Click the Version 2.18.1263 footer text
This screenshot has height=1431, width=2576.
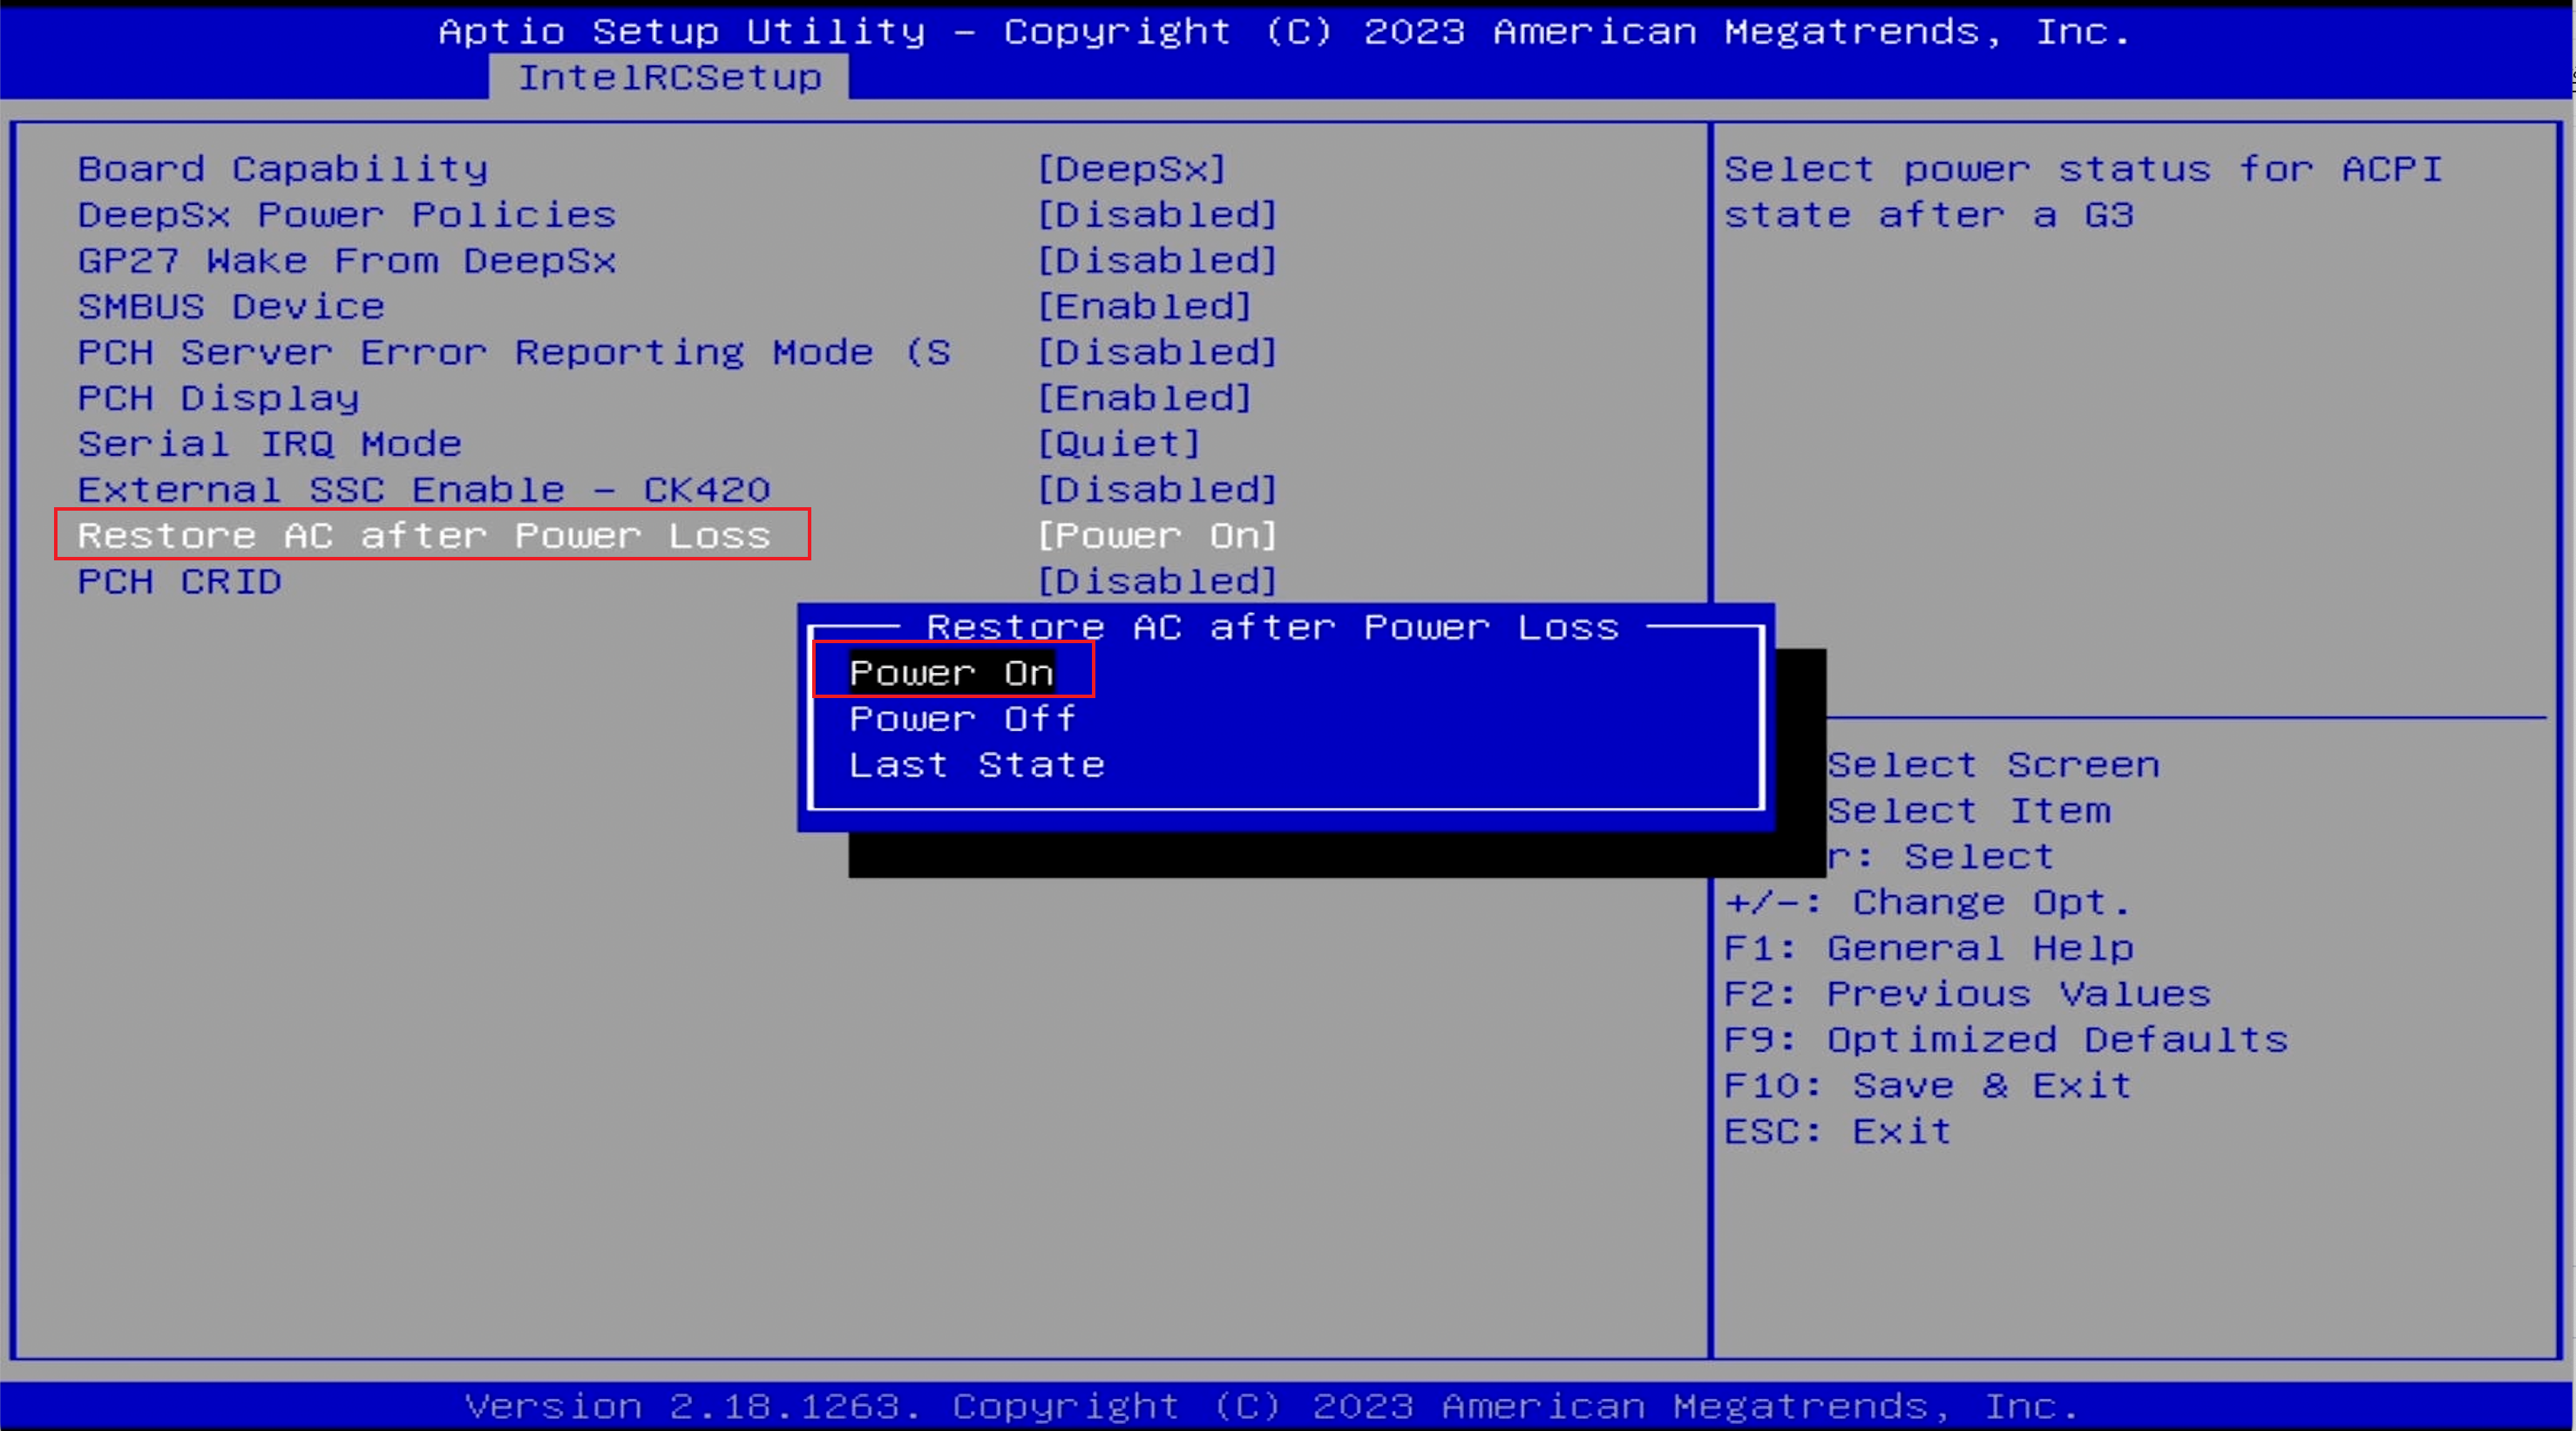pyautogui.click(x=1272, y=1407)
